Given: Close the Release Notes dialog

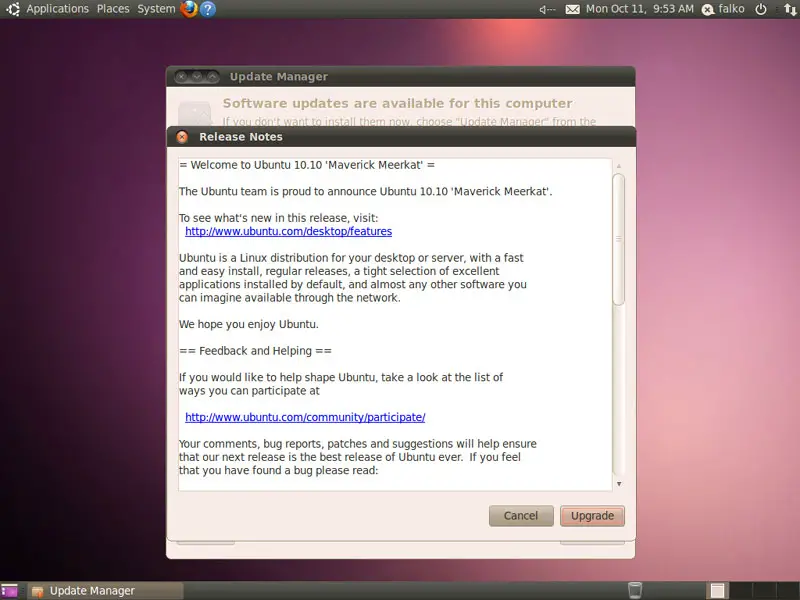Looking at the screenshot, I should pos(182,137).
